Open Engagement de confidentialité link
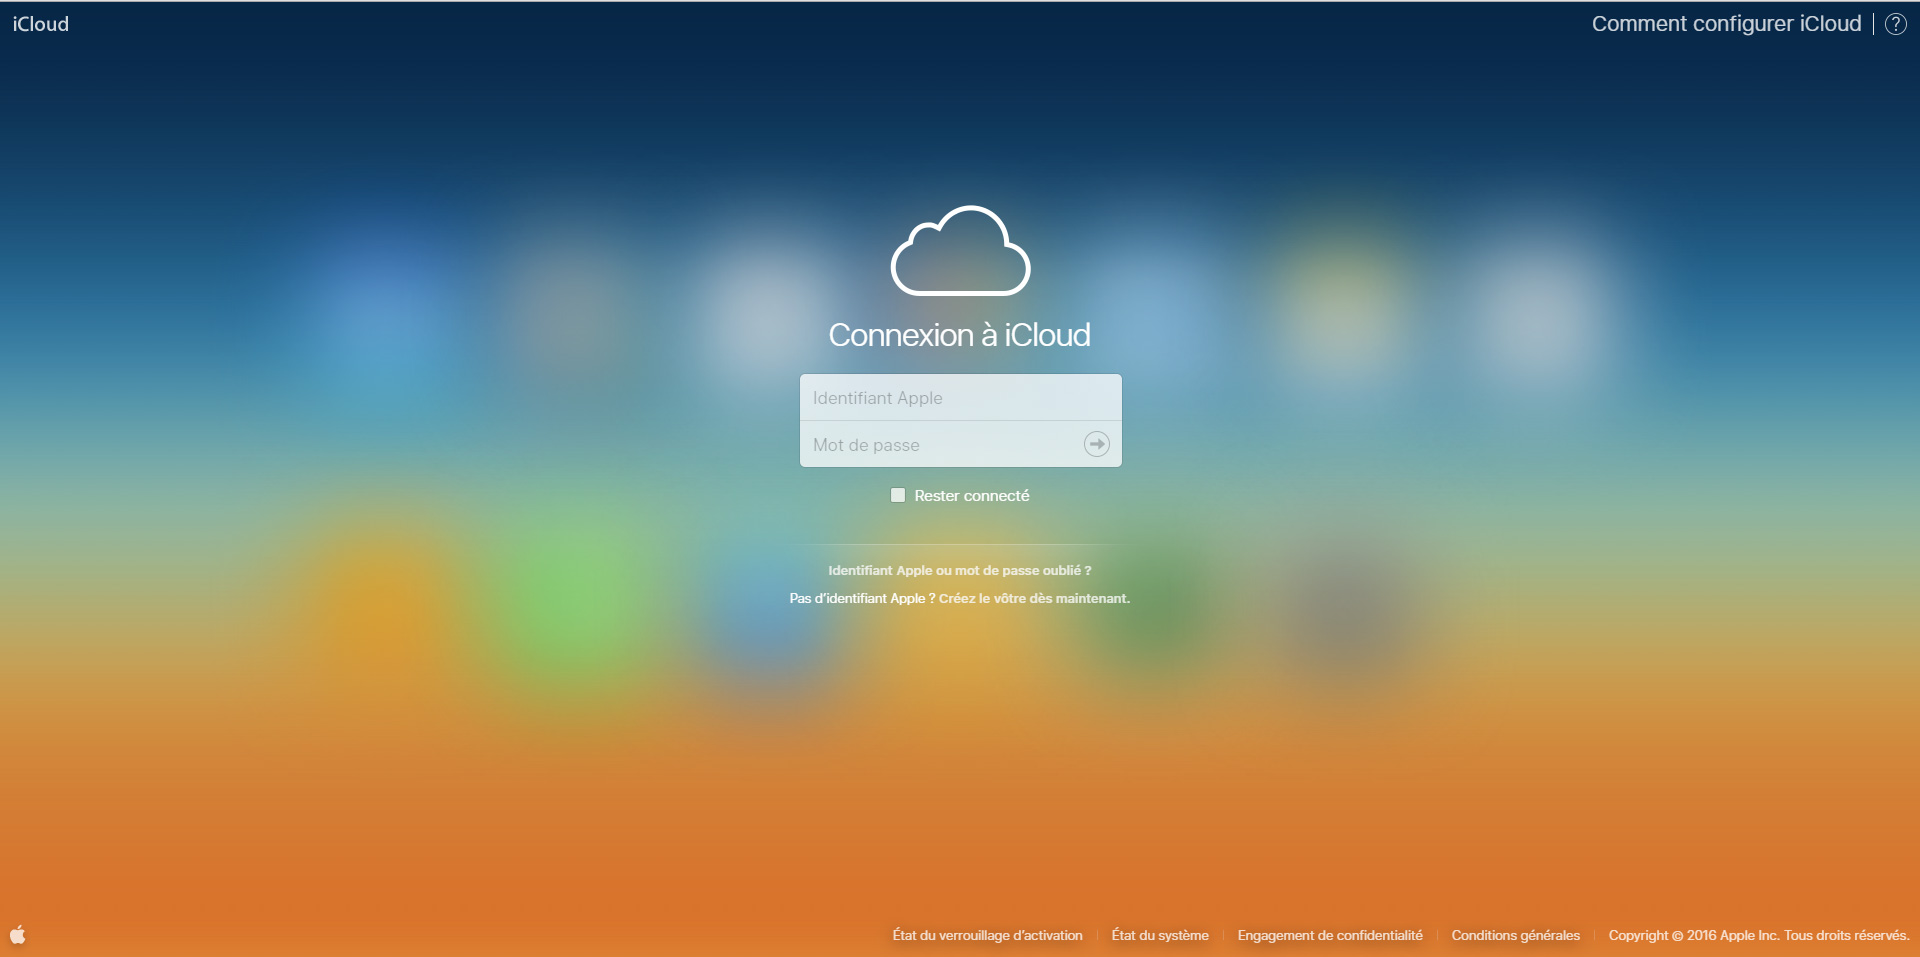The height and width of the screenshot is (957, 1920). 1330,936
